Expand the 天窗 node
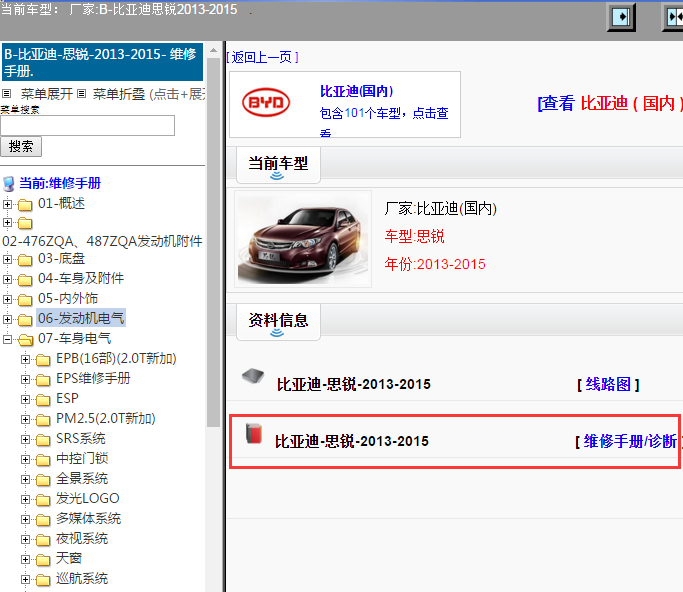Image resolution: width=683 pixels, height=592 pixels. pos(25,560)
